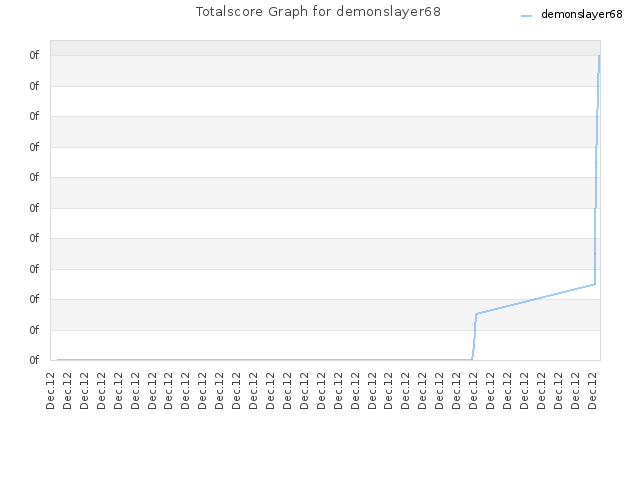
Task: Click the top '0f' y-axis label
Action: click(34, 55)
